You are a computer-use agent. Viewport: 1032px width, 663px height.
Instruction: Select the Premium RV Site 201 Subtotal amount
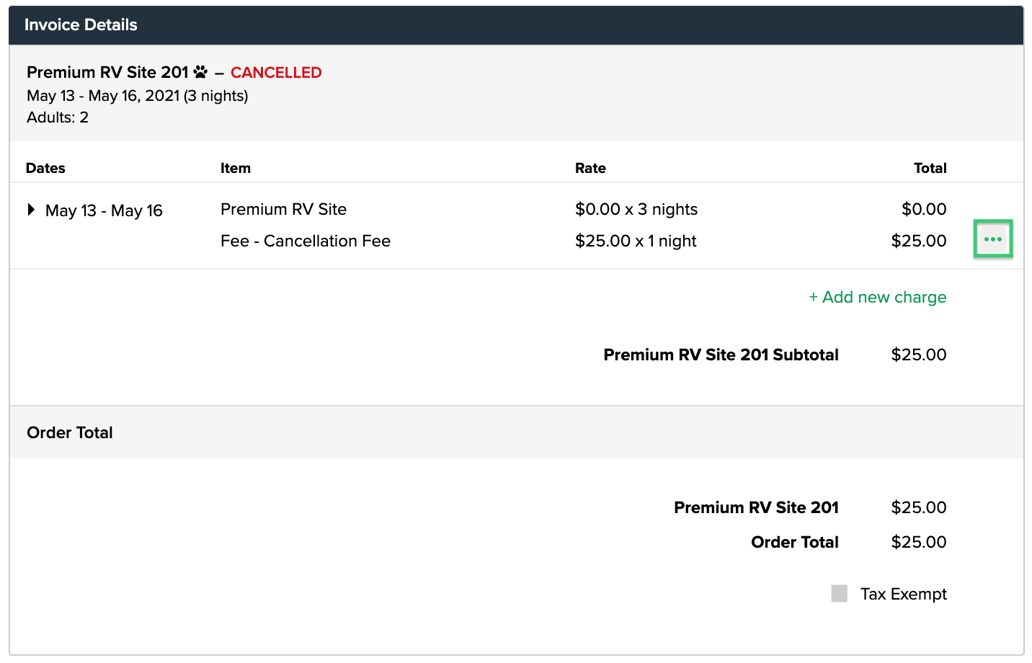pyautogui.click(x=918, y=354)
